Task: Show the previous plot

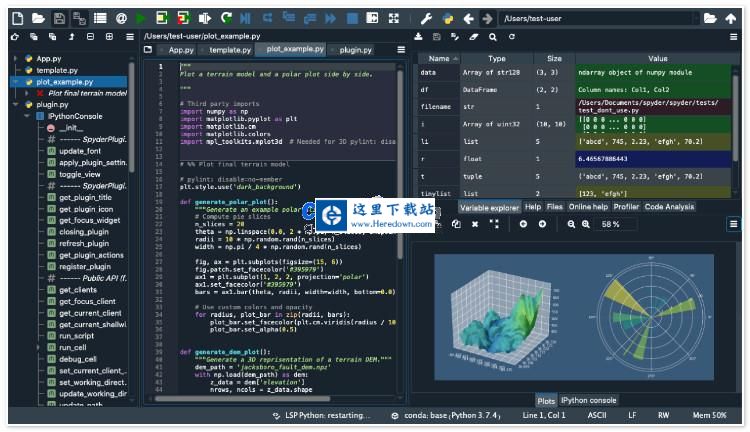Action: click(523, 224)
